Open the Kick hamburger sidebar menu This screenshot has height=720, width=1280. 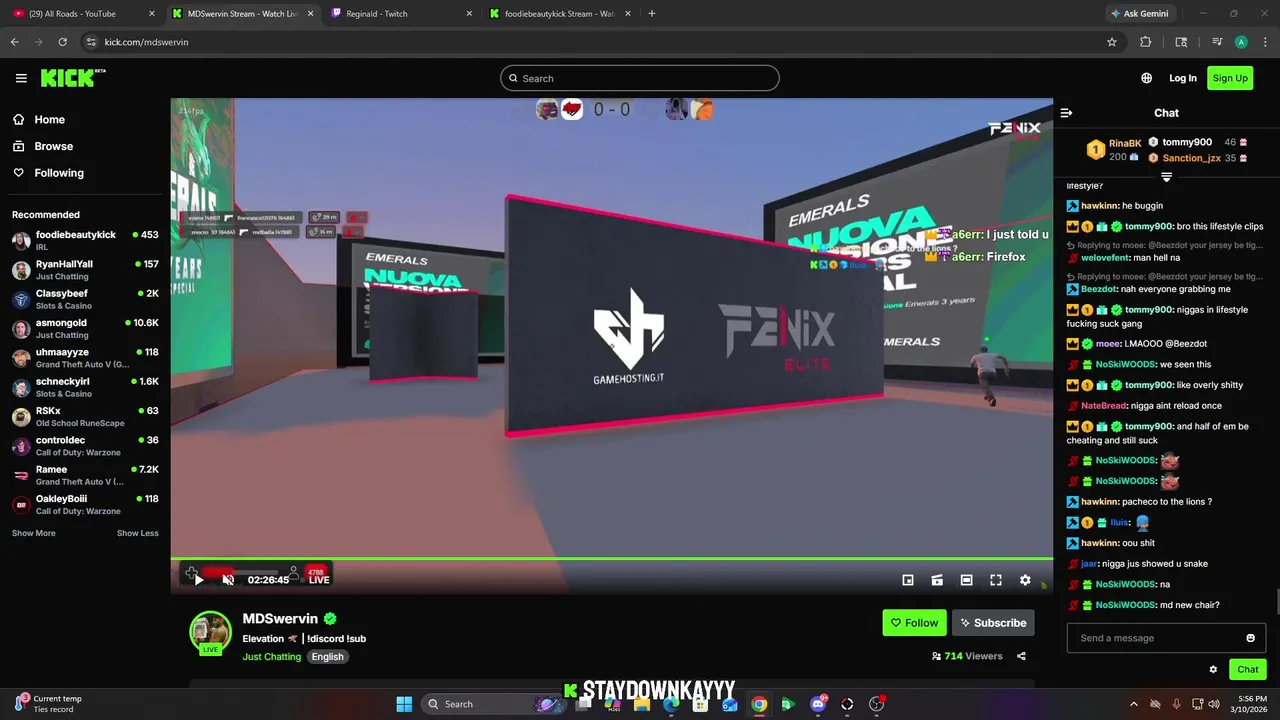(x=21, y=78)
